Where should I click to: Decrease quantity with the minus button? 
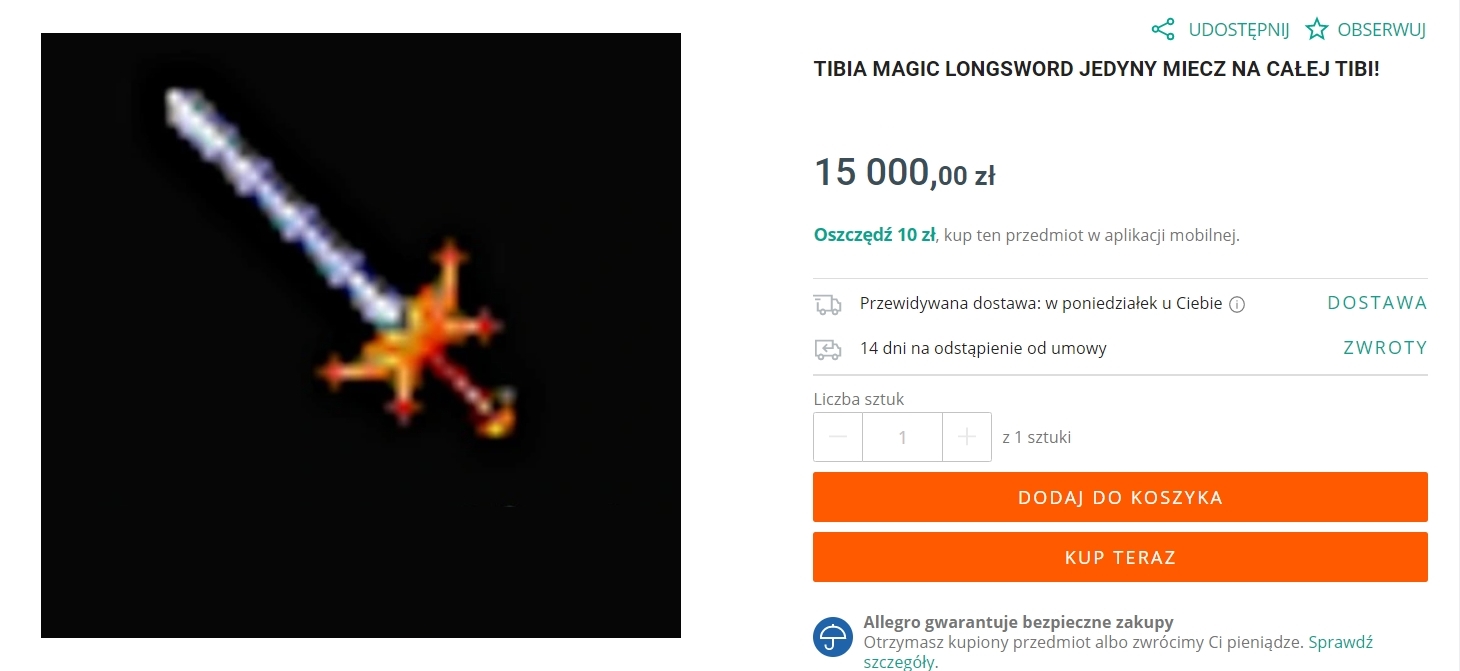[838, 437]
